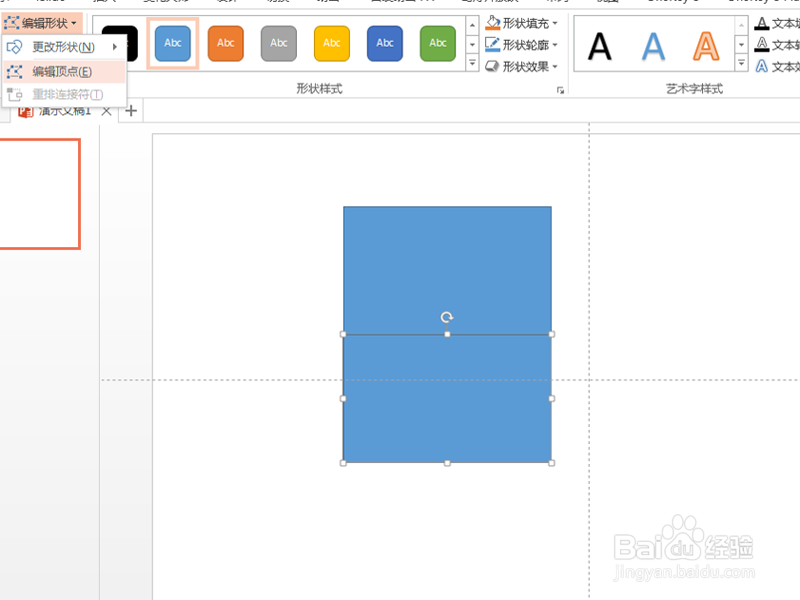The height and width of the screenshot is (600, 800).
Task: Open the 形状填充 dropdown arrow
Action: 555,23
